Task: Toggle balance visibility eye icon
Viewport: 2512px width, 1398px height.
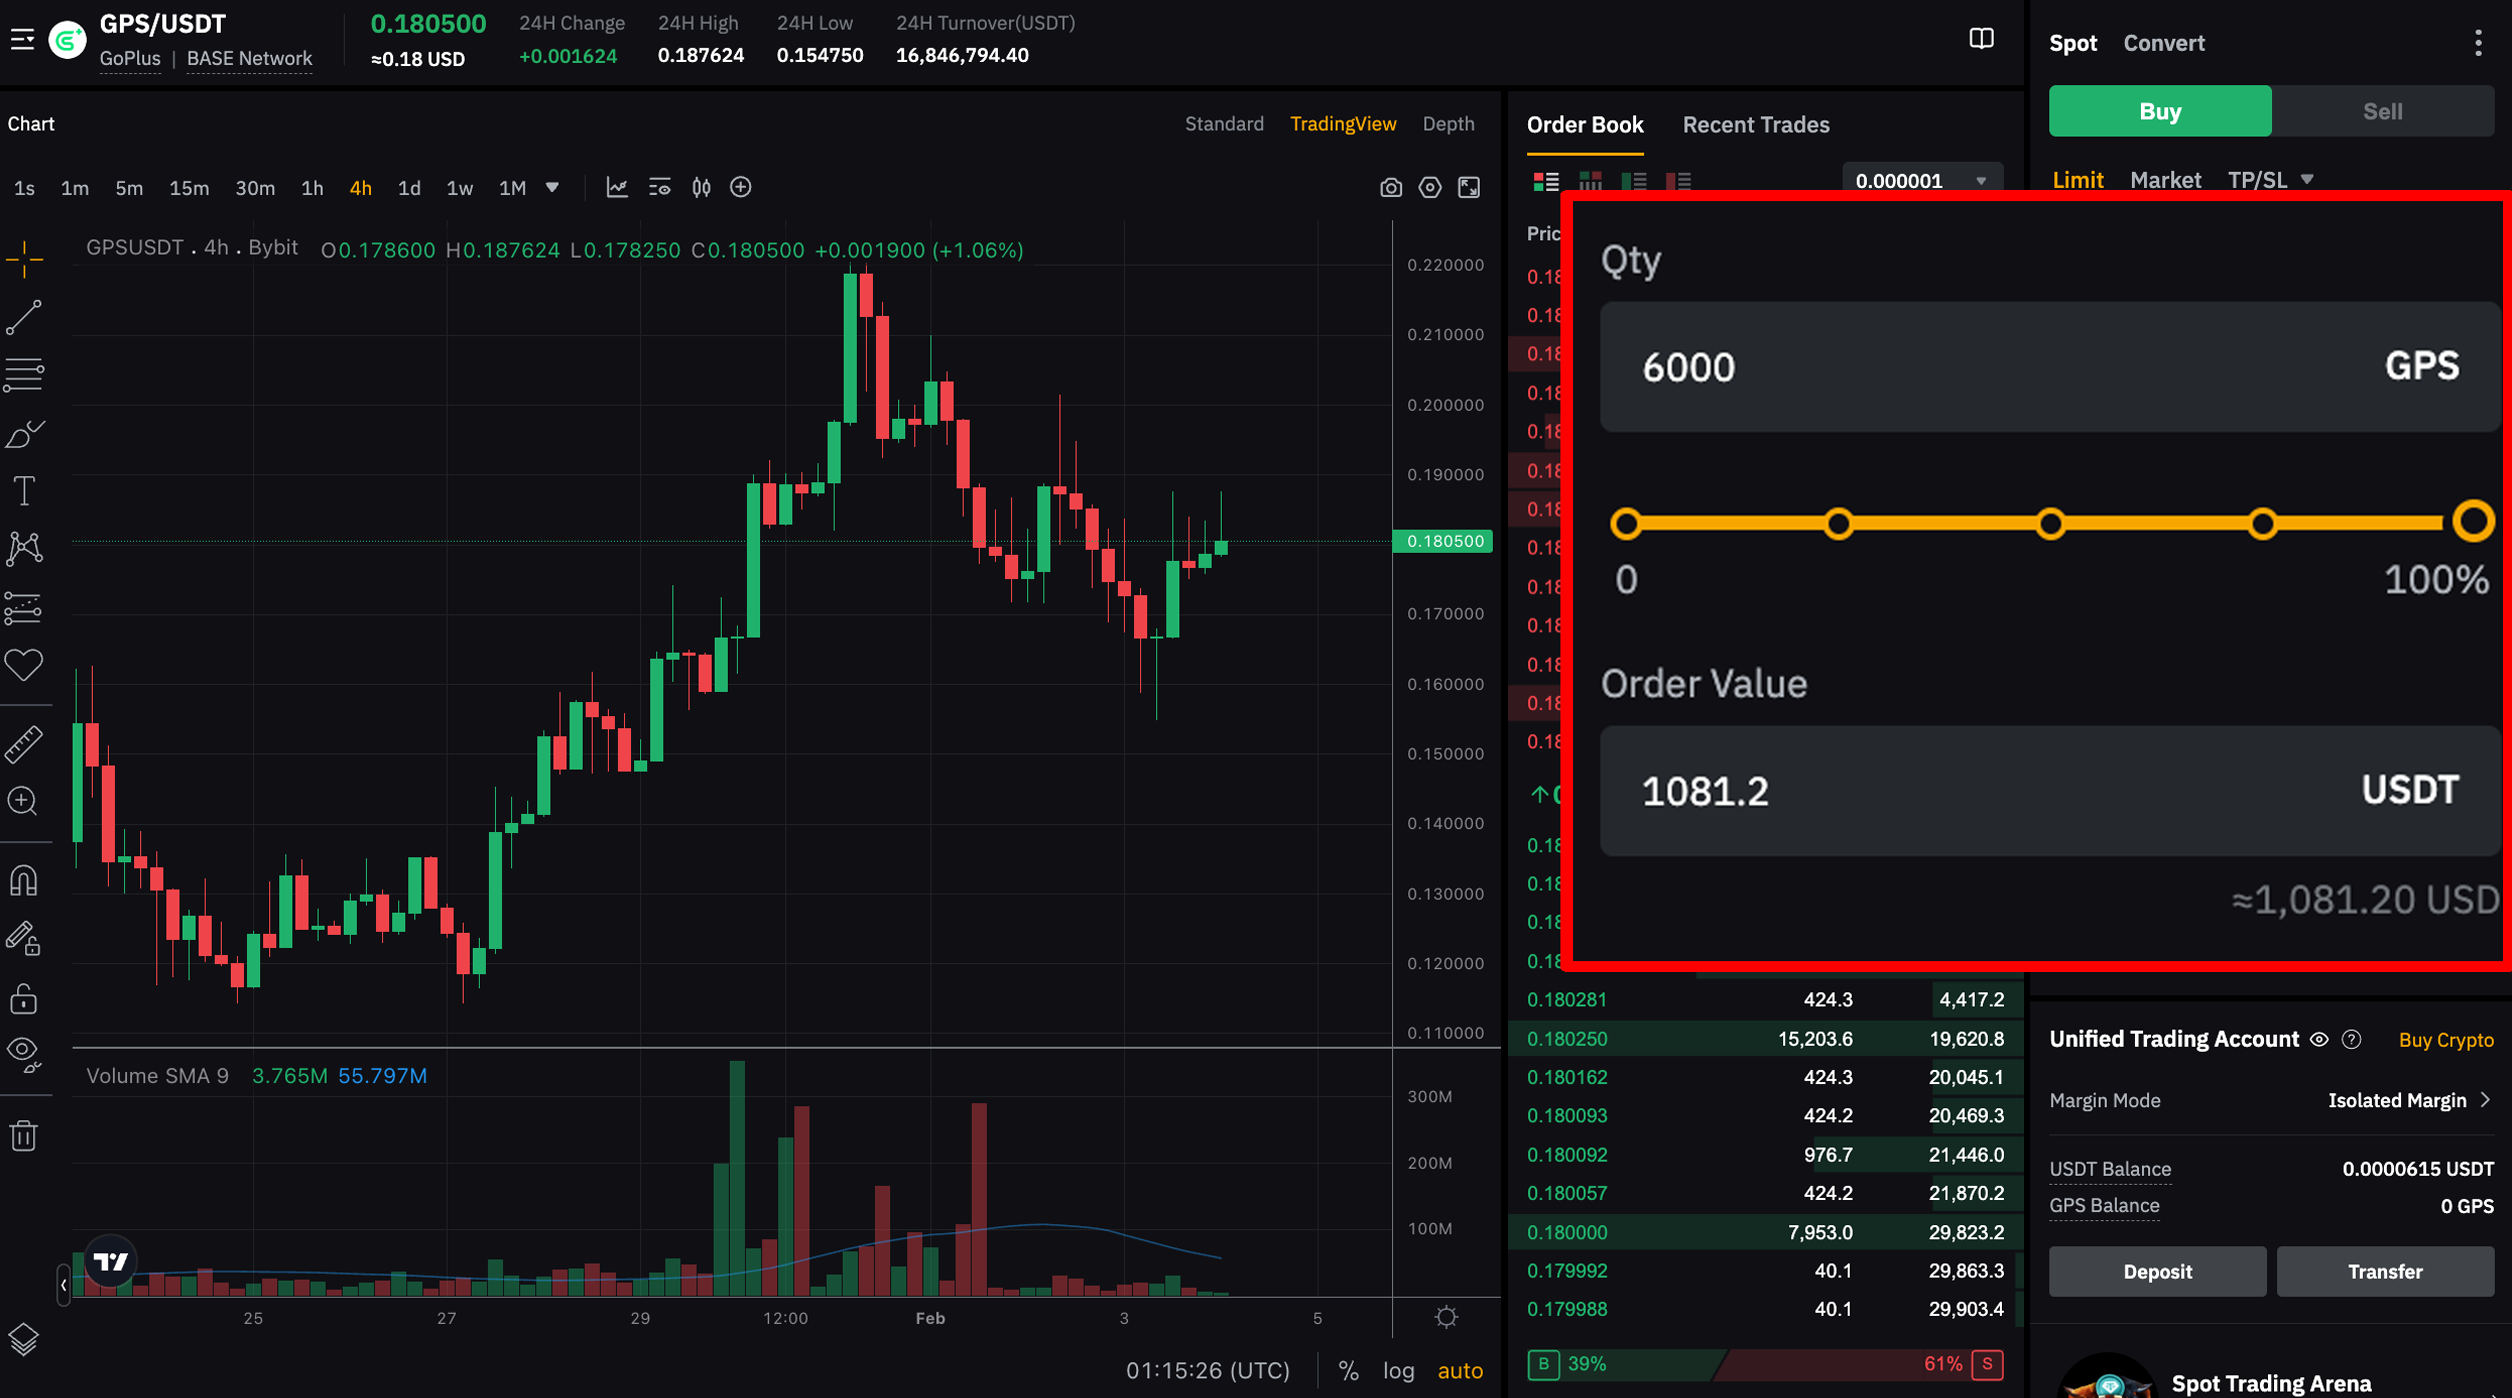Action: coord(2319,1040)
